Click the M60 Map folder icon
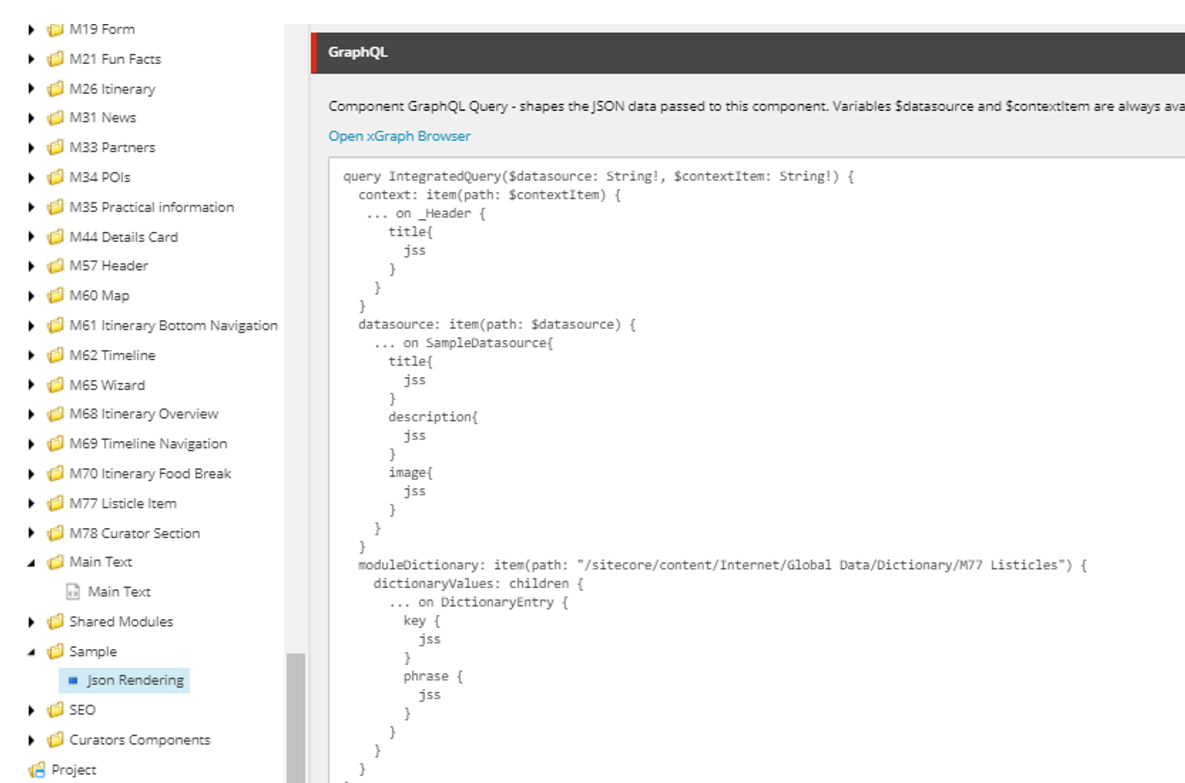Image resolution: width=1185 pixels, height=783 pixels. (56, 296)
